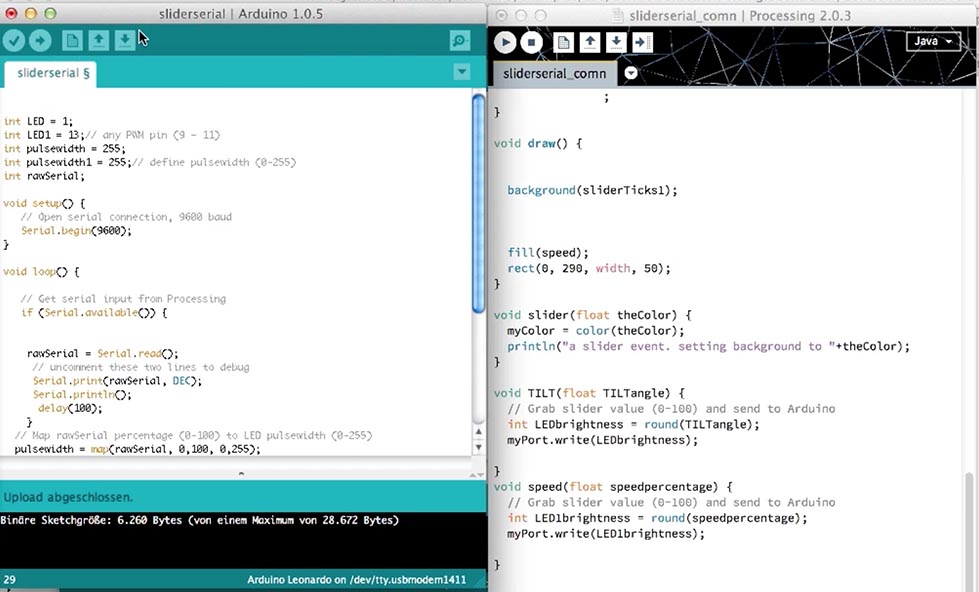Click 'fill(speed);' in the Processing editor
Image resolution: width=979 pixels, height=592 pixels.
[x=548, y=252]
